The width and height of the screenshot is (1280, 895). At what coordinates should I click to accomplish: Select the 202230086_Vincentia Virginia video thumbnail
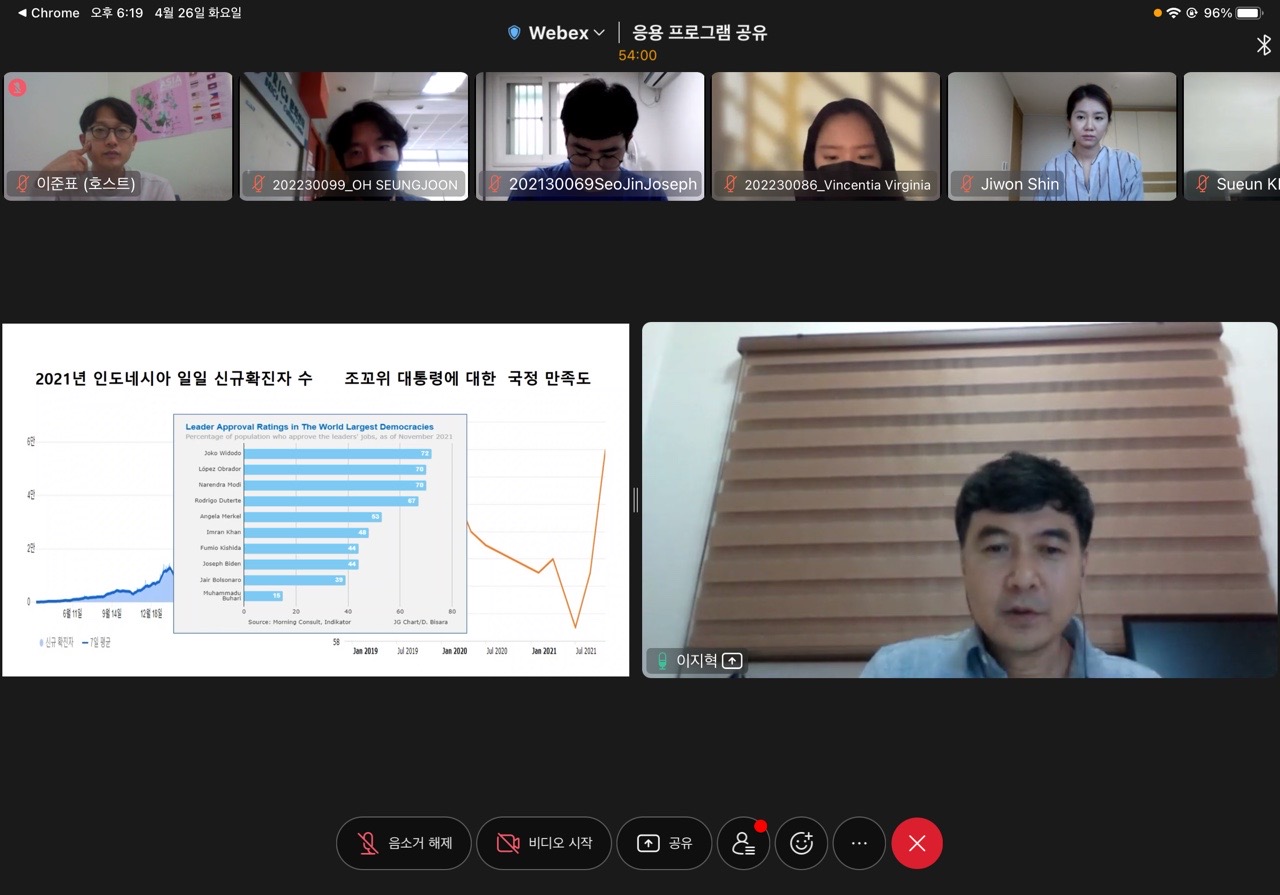click(825, 136)
